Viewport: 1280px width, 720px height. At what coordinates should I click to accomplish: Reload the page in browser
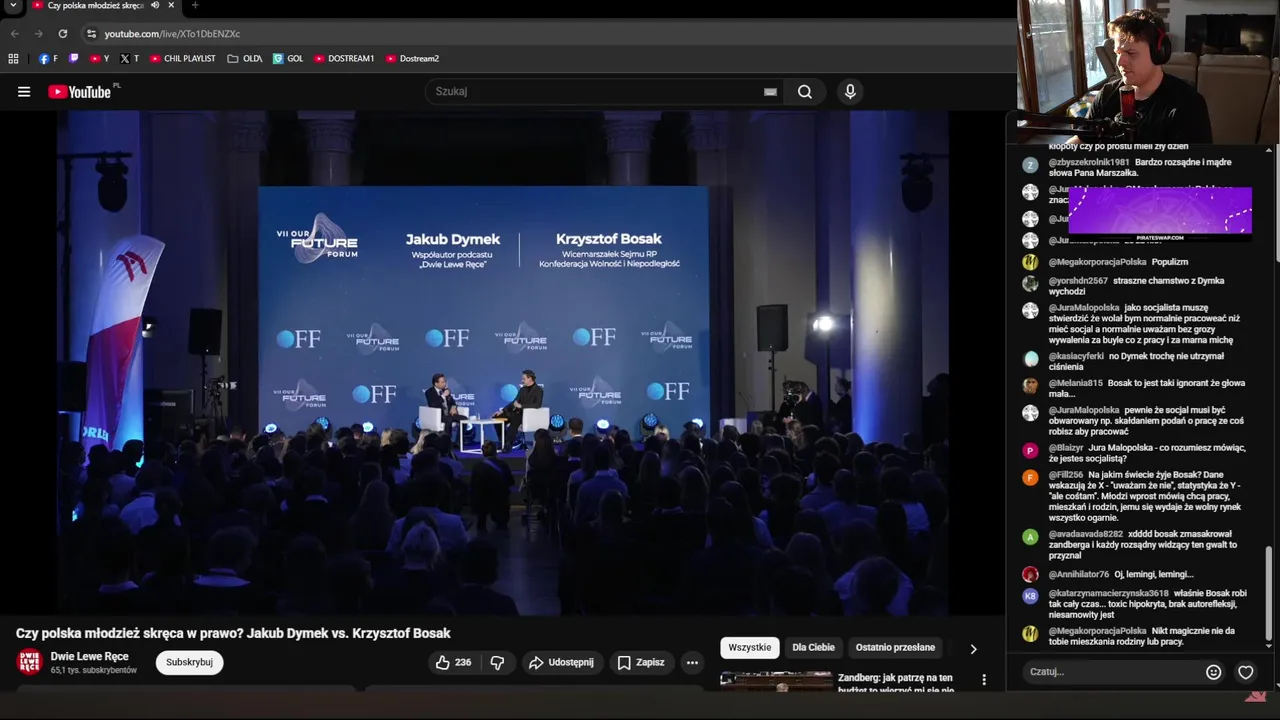[62, 33]
